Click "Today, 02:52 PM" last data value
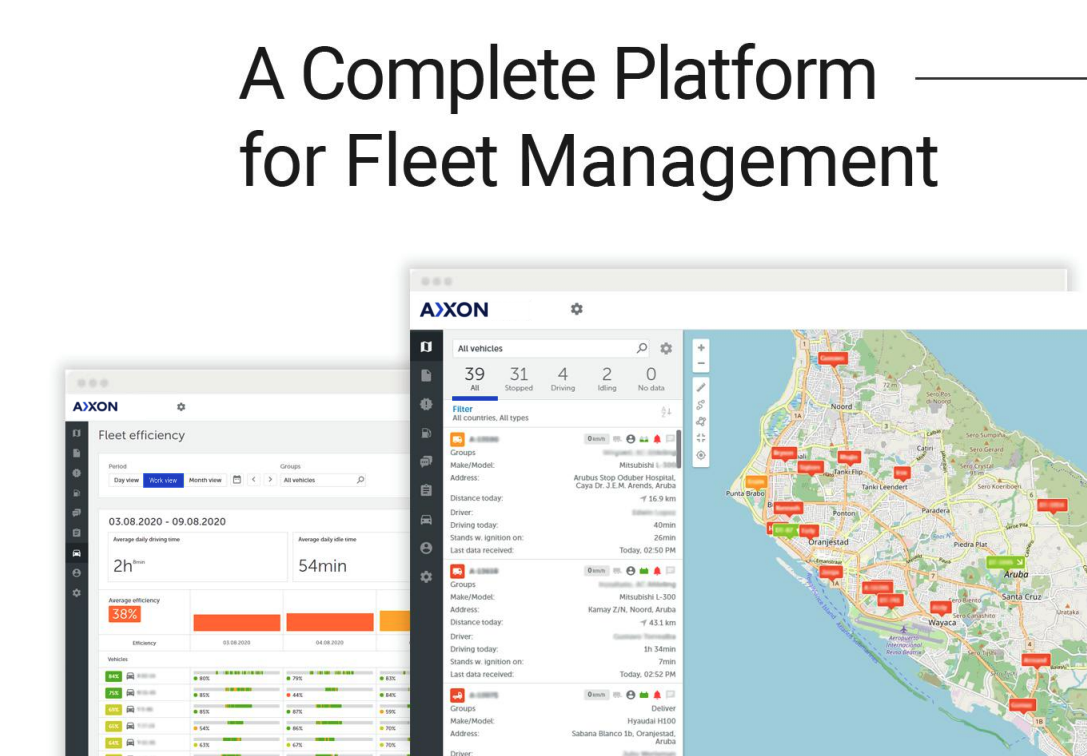Viewport: 1087px width, 756px height. pos(647,674)
